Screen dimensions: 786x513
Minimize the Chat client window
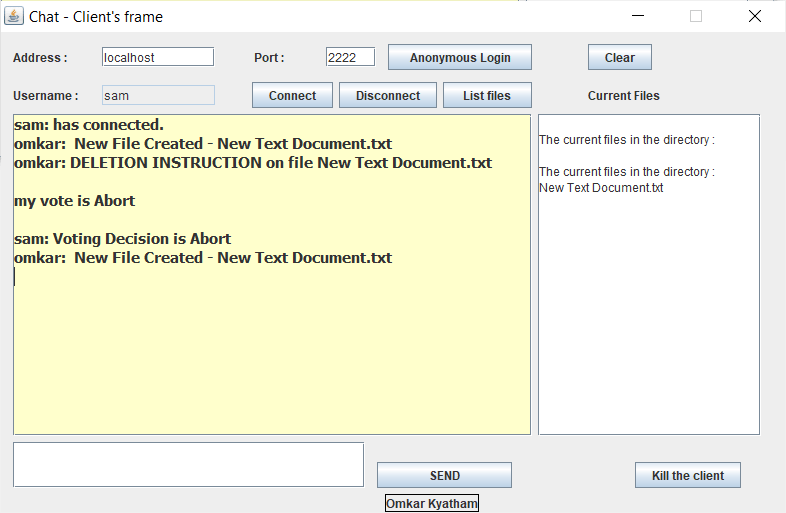[x=638, y=16]
